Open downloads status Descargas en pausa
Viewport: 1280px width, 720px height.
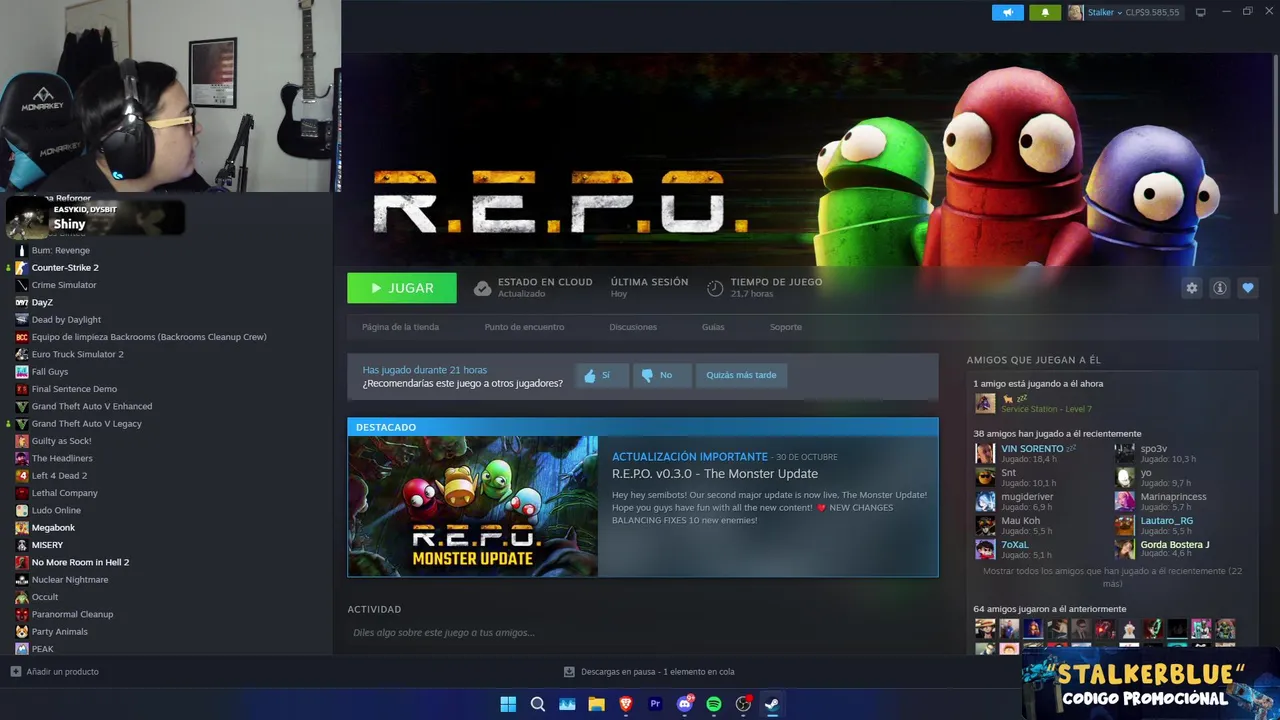[649, 672]
